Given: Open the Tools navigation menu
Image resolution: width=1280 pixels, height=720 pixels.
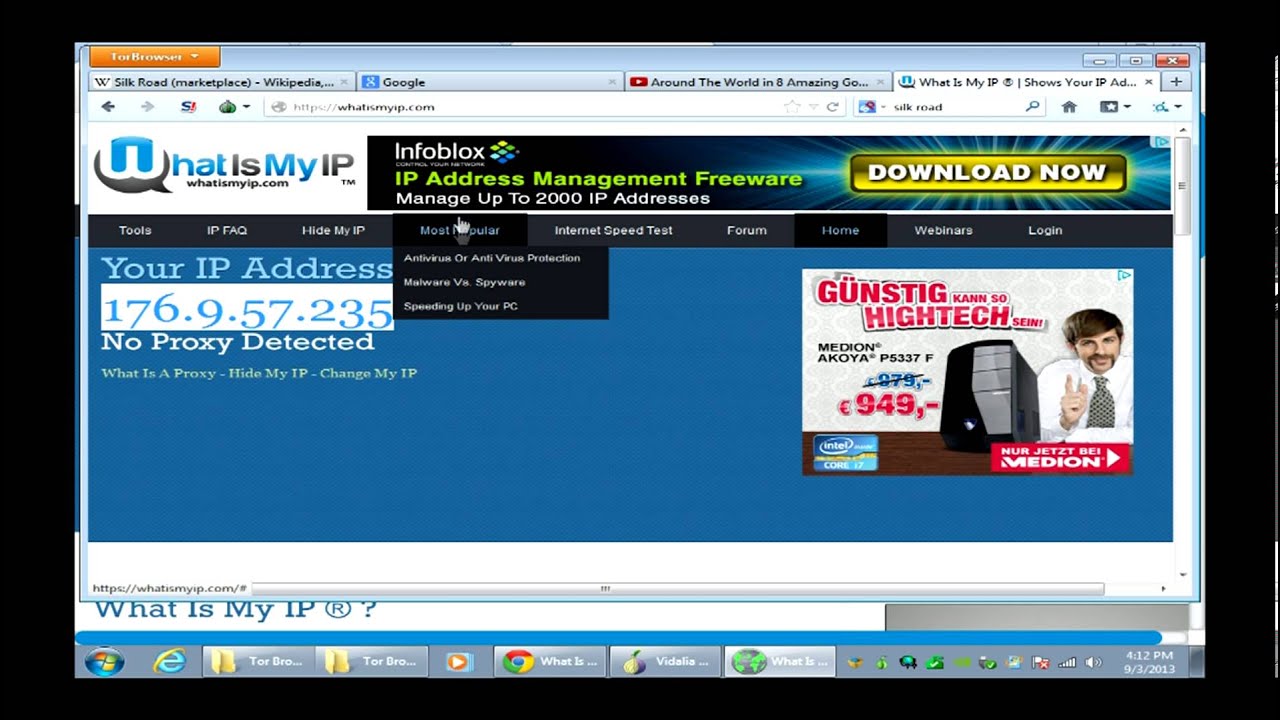Looking at the screenshot, I should click(x=135, y=230).
